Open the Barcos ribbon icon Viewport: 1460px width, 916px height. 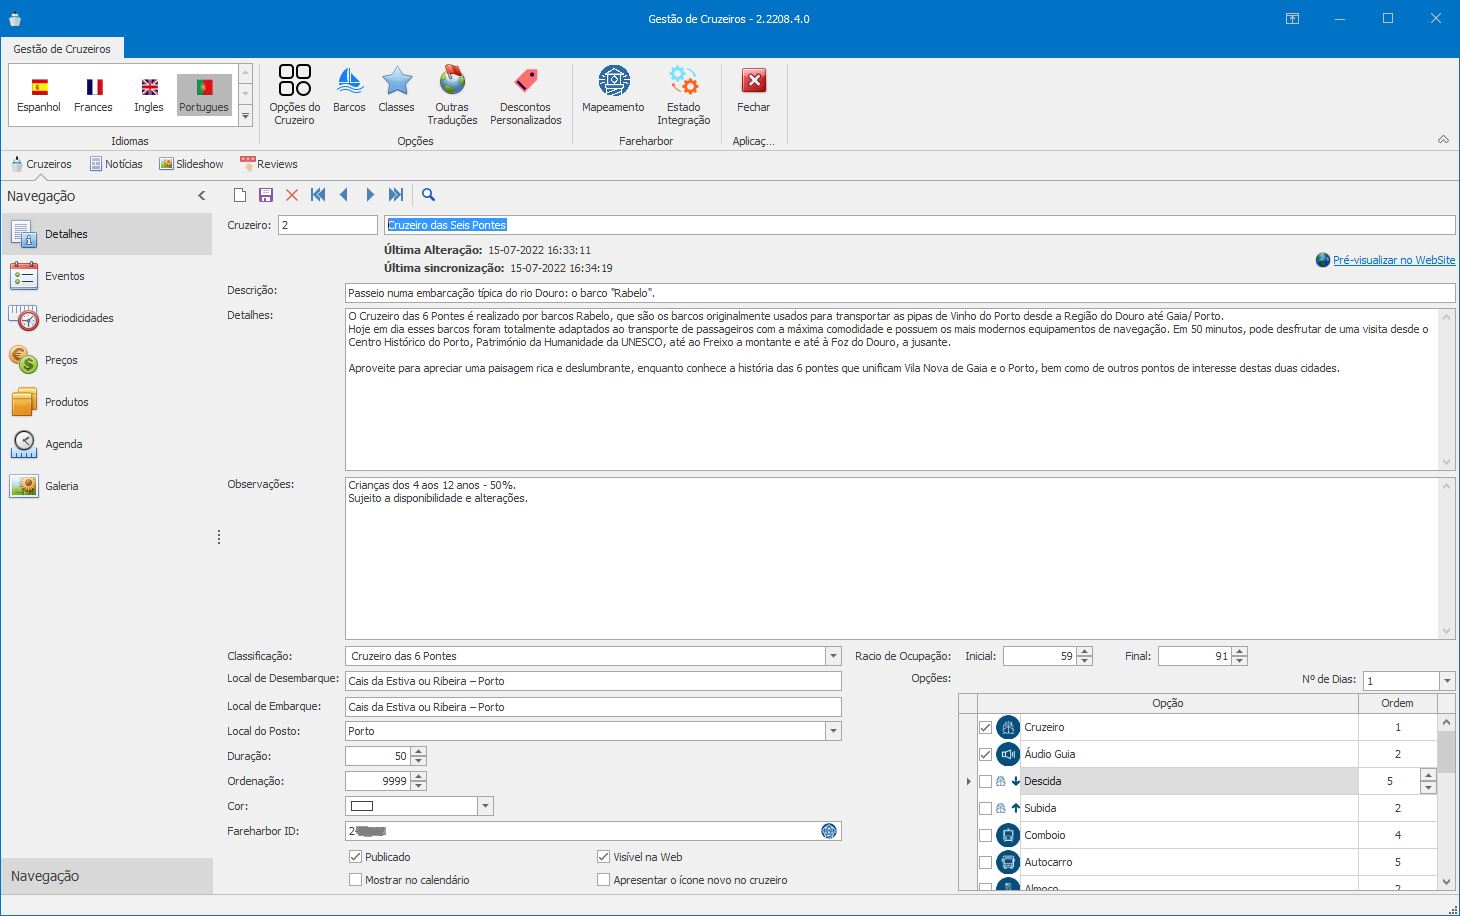[349, 90]
